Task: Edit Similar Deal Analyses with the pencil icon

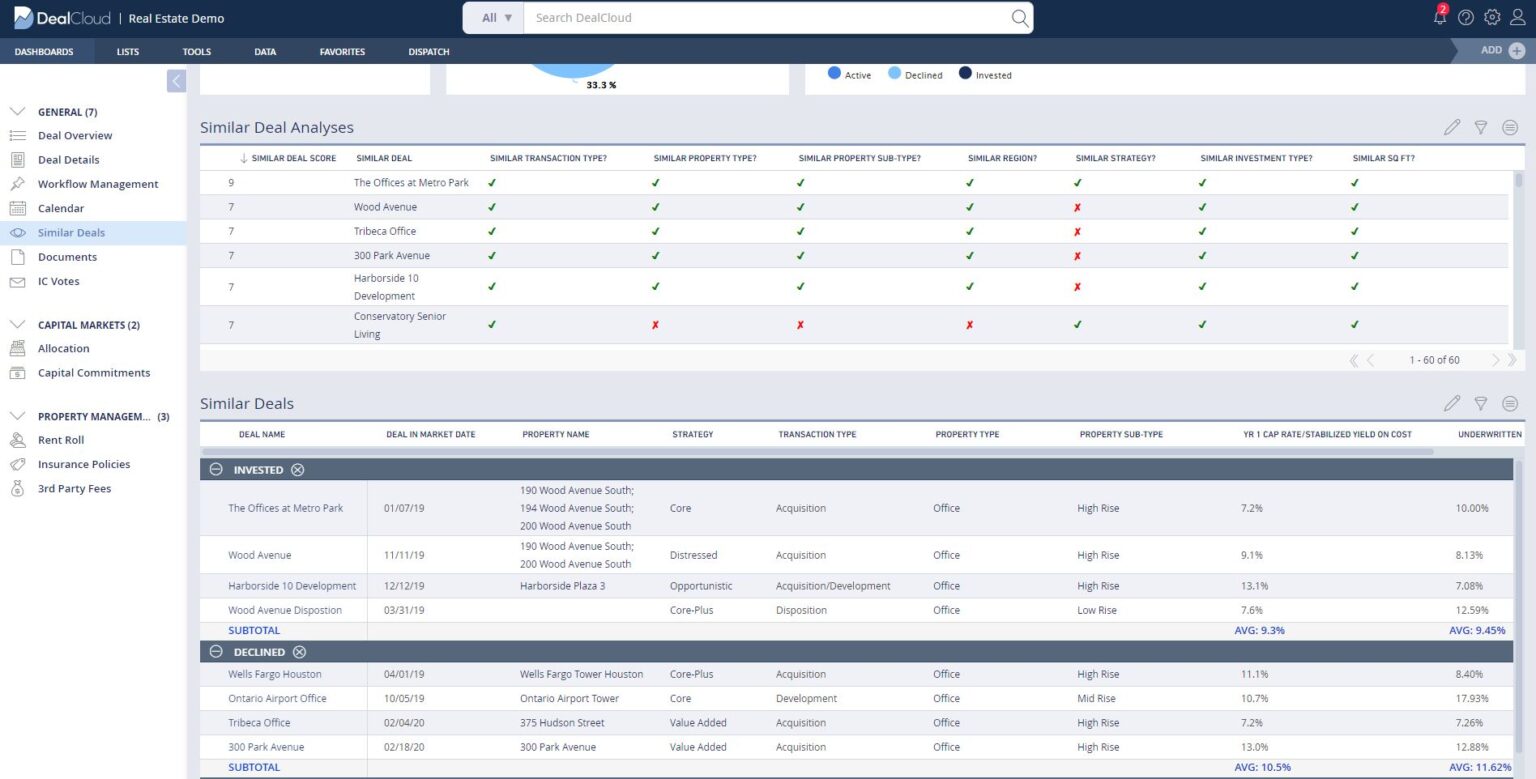Action: (x=1452, y=127)
